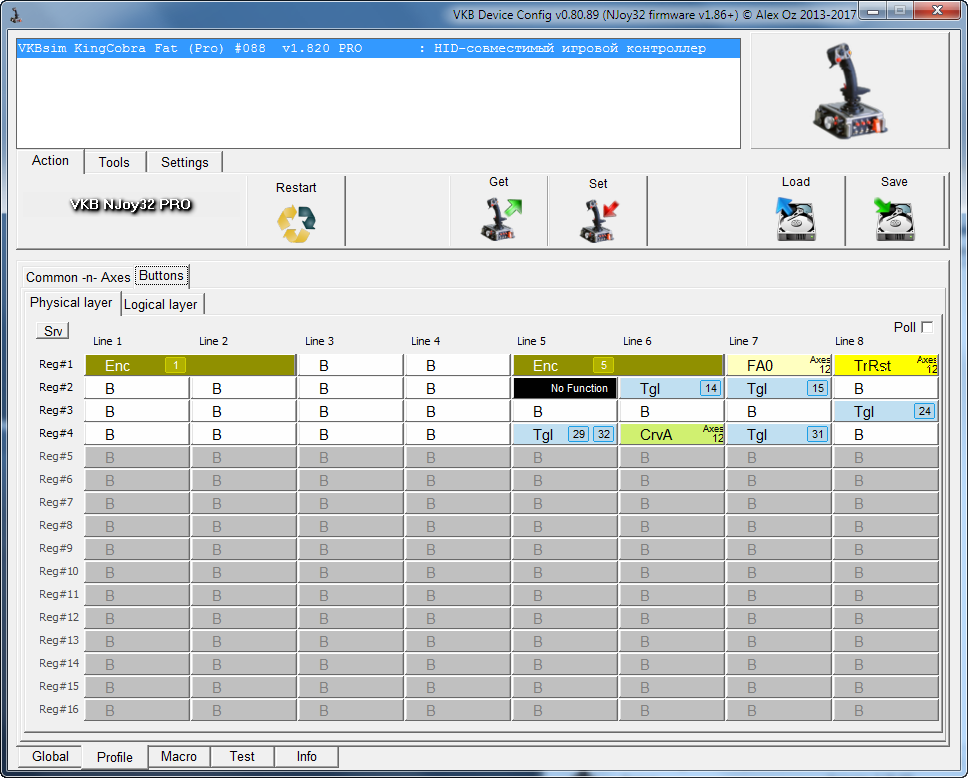
Task: Switch to Common -n- Axes tab
Action: [x=78, y=277]
